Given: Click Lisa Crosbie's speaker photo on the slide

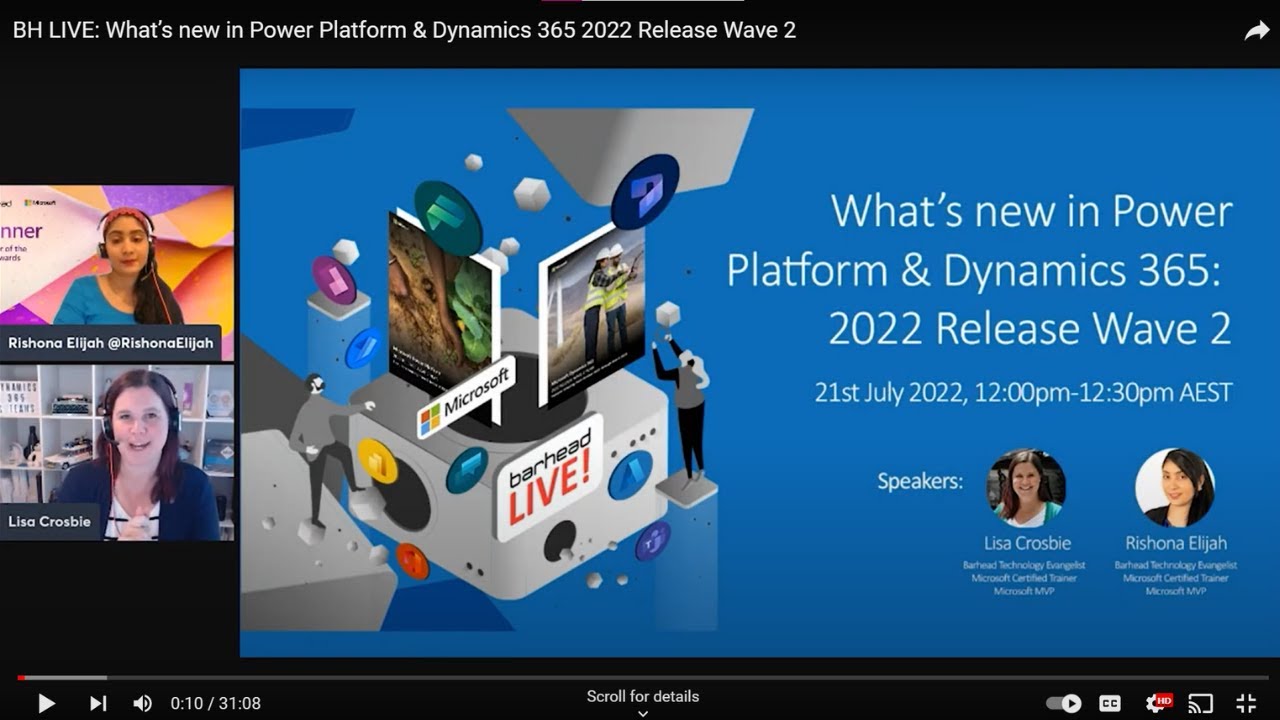Looking at the screenshot, I should [1026, 487].
